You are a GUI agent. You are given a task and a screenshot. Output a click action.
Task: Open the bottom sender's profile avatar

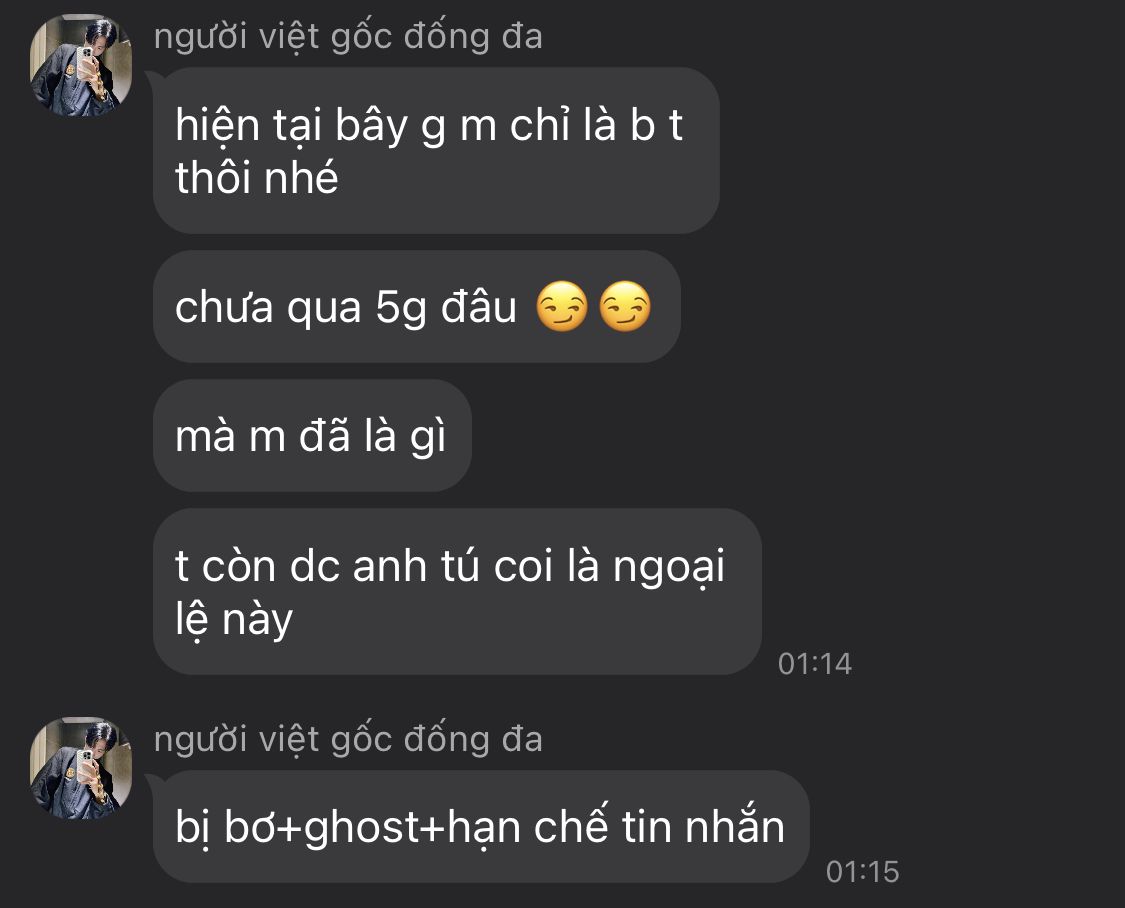pos(80,768)
